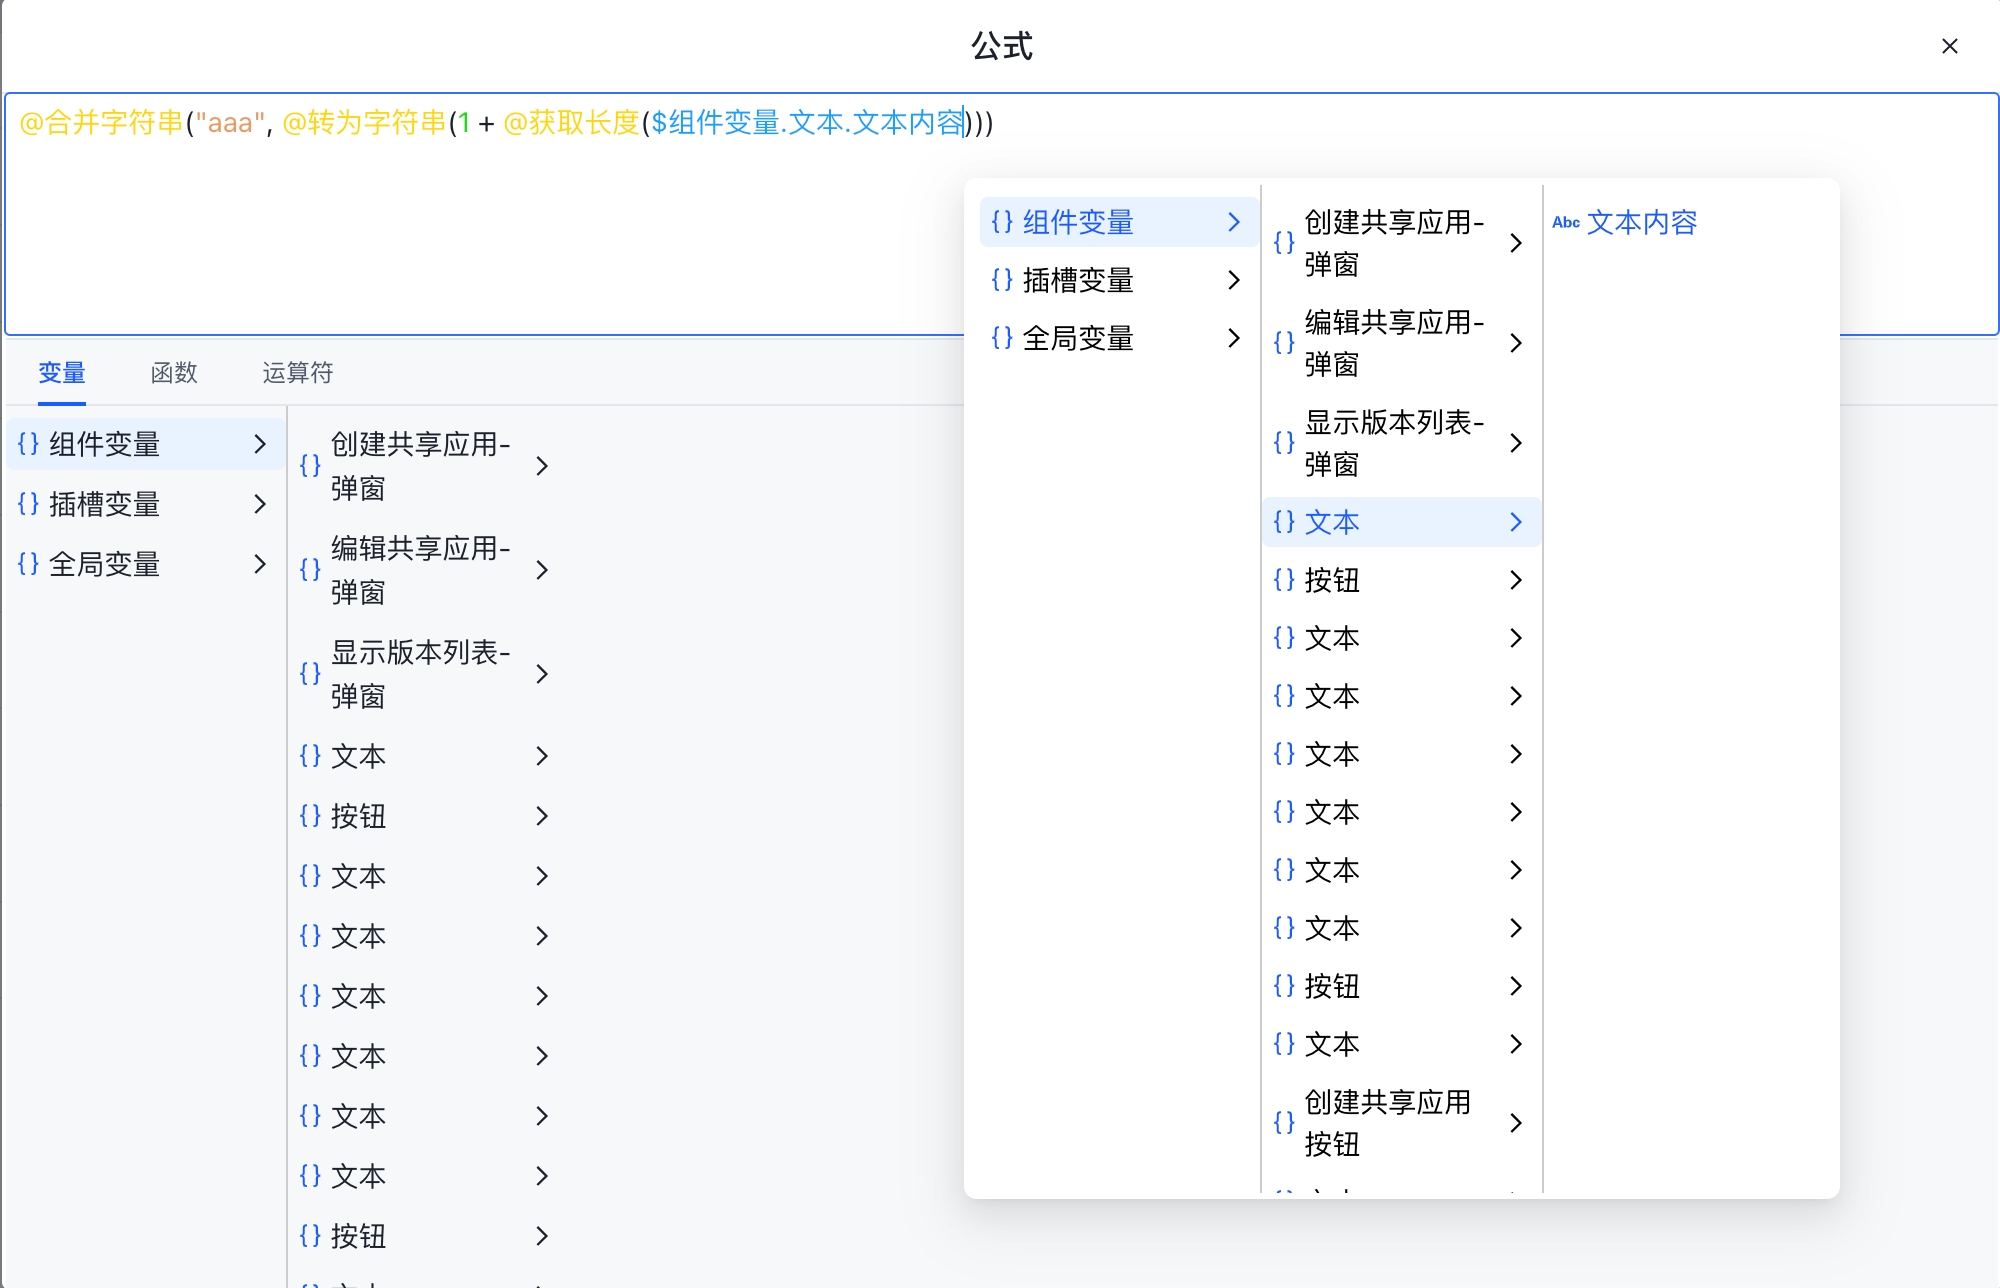Switch to the 运算符 tab
Image resolution: width=2000 pixels, height=1288 pixels.
coord(297,373)
